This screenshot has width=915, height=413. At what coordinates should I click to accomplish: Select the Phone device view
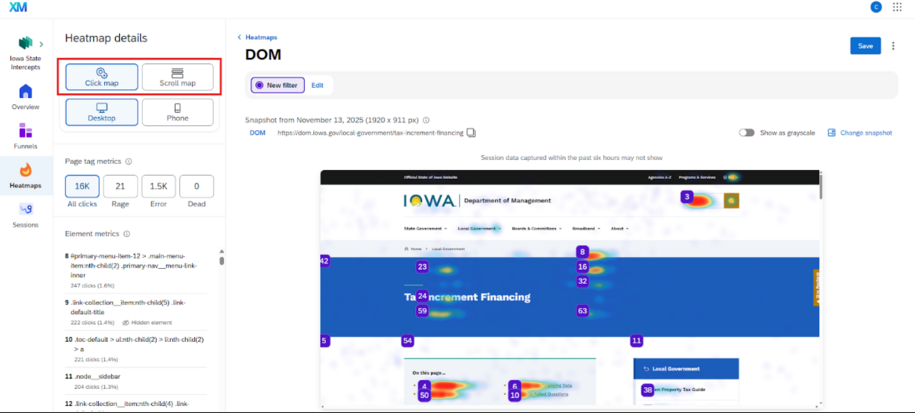177,112
